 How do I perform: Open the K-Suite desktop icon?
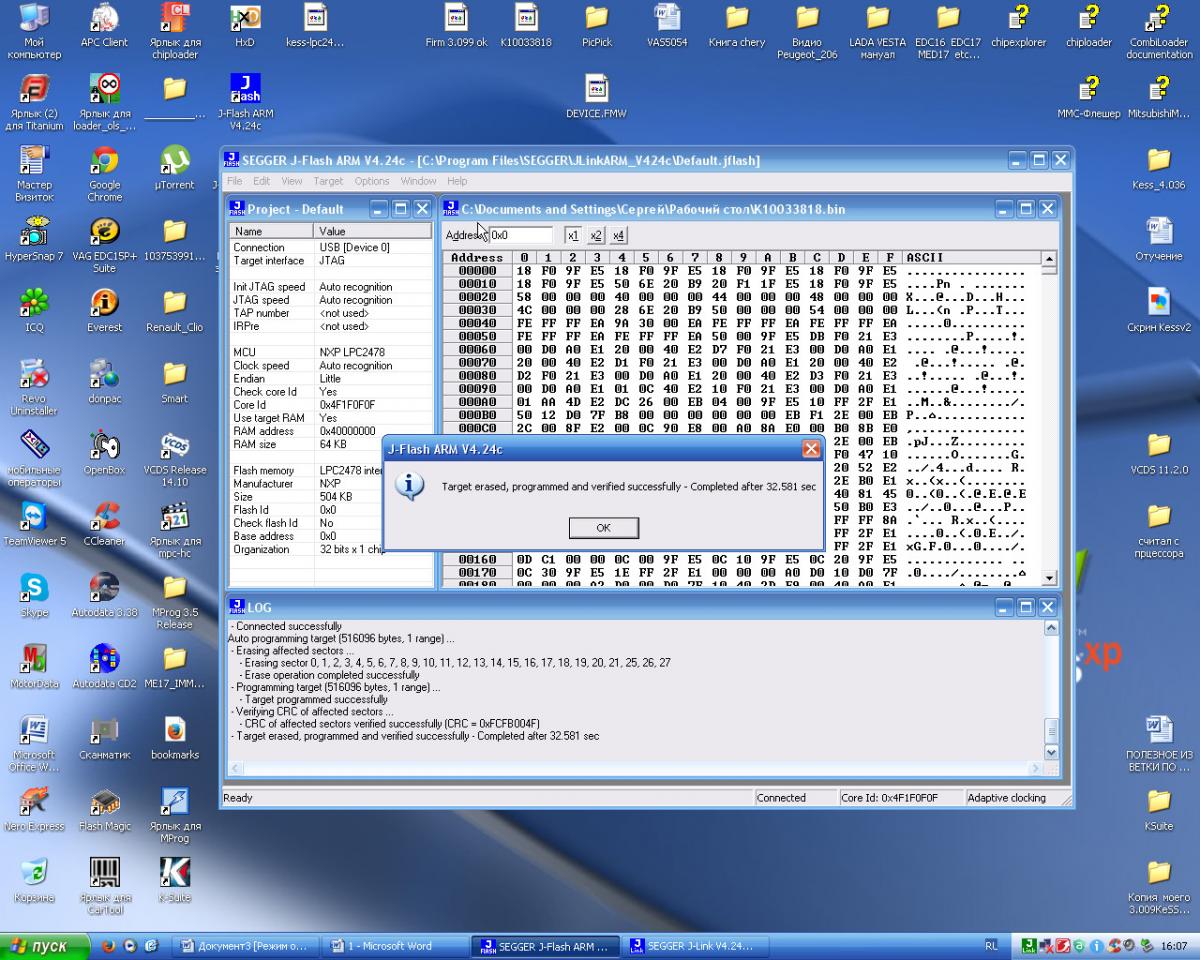(174, 873)
